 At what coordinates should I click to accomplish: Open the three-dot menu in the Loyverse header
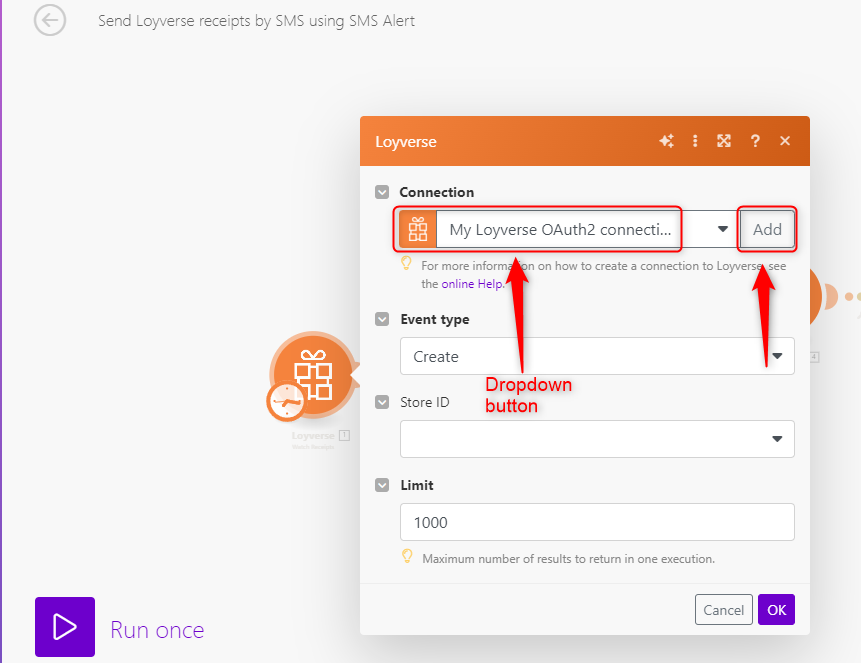point(695,141)
